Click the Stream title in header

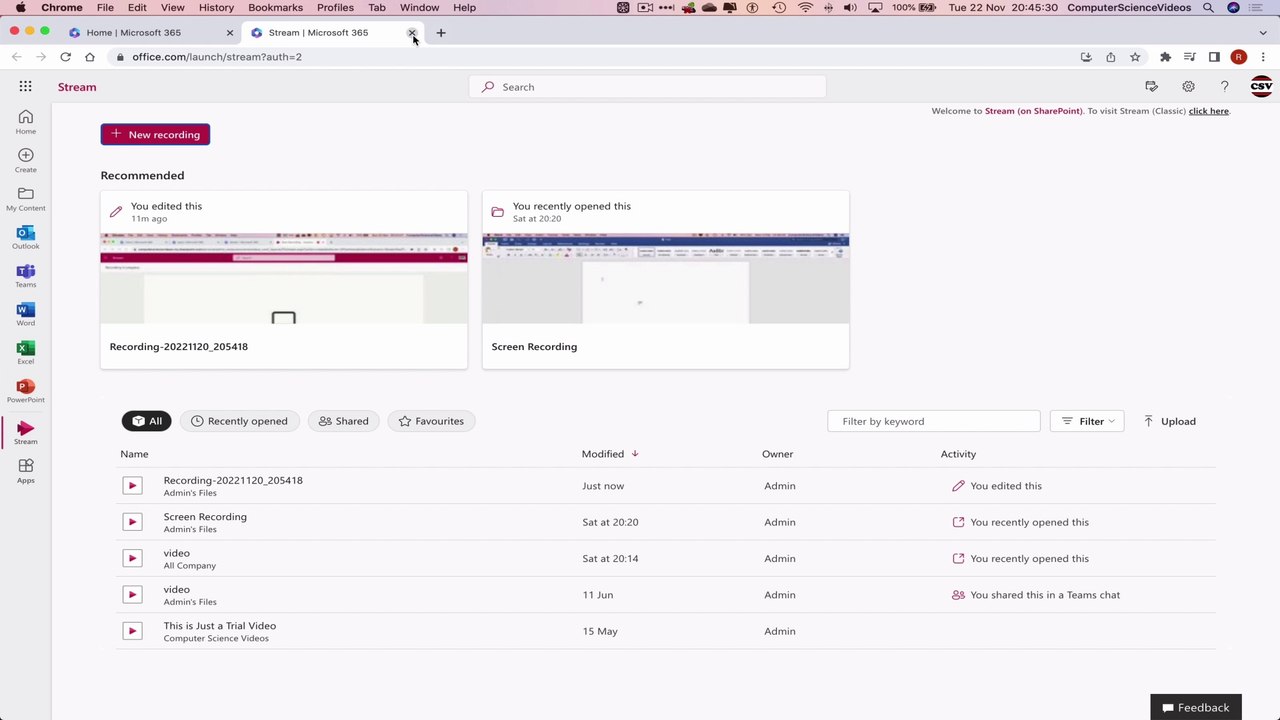tap(77, 87)
